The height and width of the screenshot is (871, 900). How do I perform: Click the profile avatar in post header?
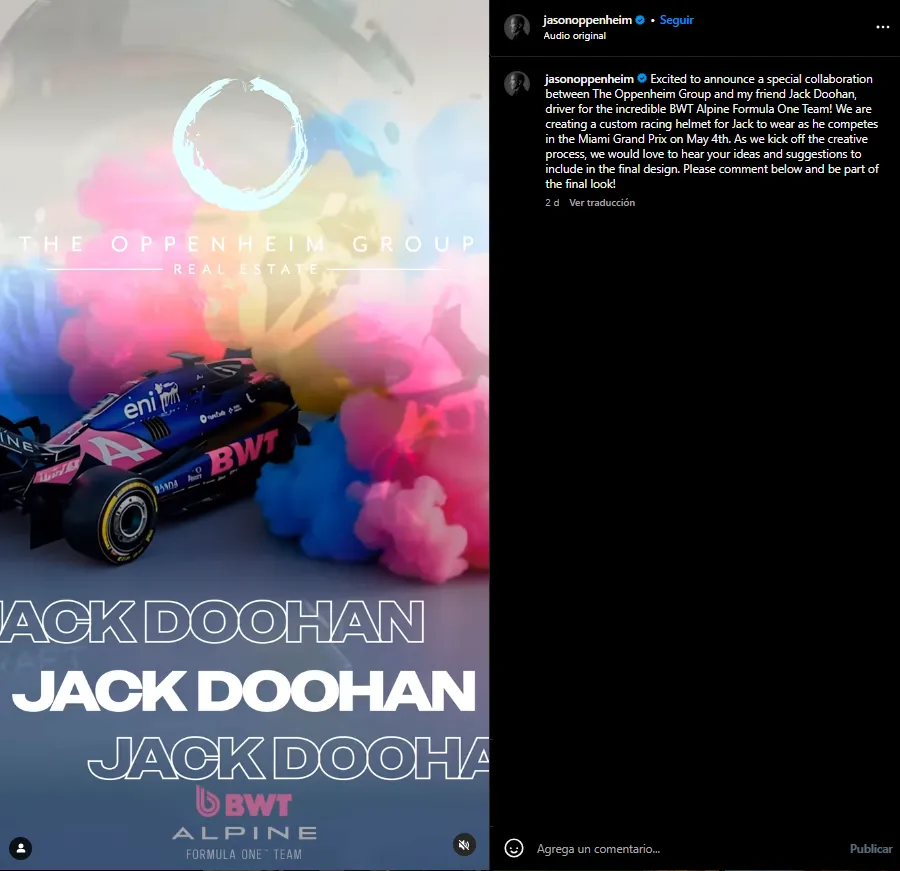point(517,27)
